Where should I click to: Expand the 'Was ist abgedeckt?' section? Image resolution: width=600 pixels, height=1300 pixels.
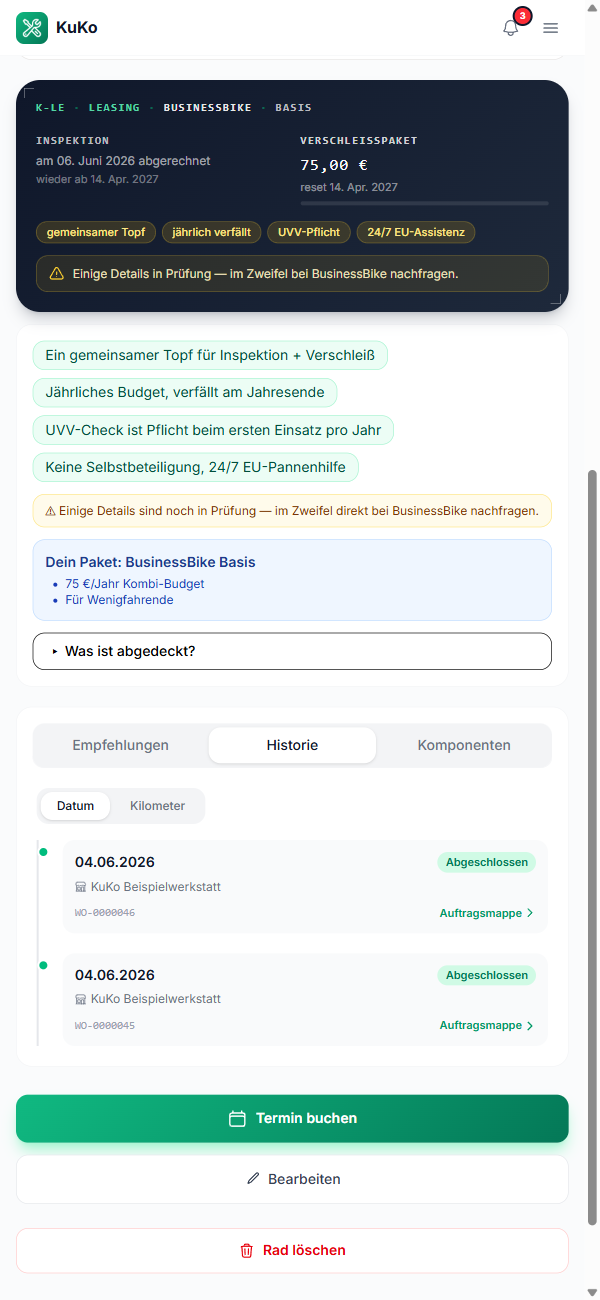292,651
